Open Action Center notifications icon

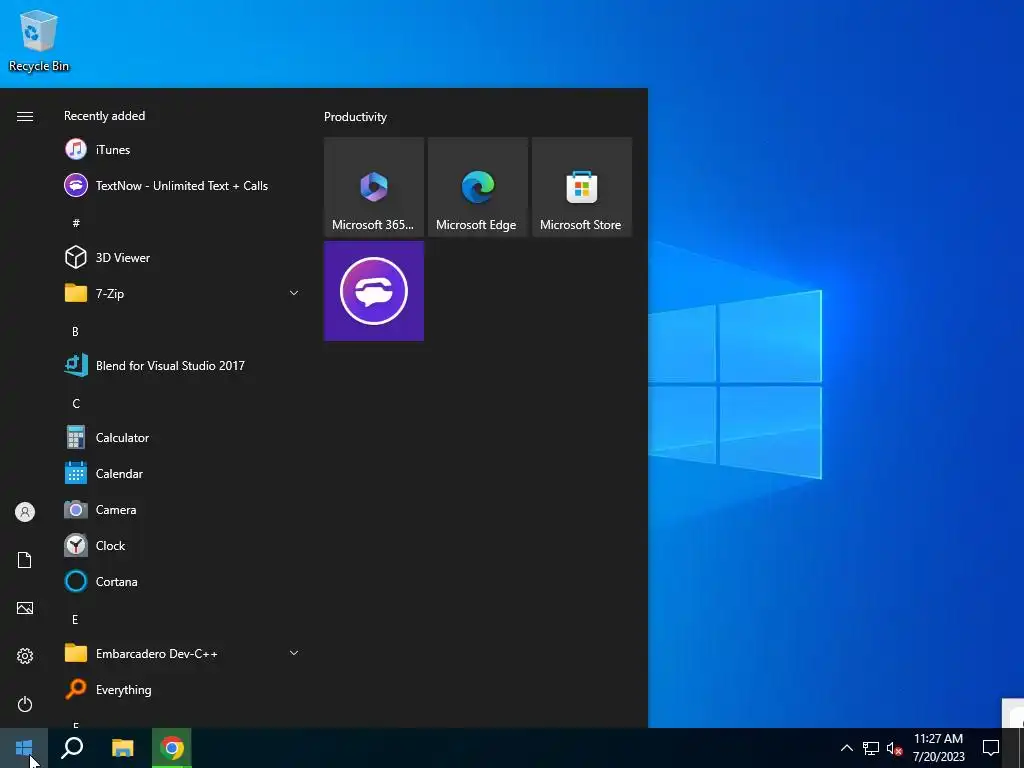(991, 748)
